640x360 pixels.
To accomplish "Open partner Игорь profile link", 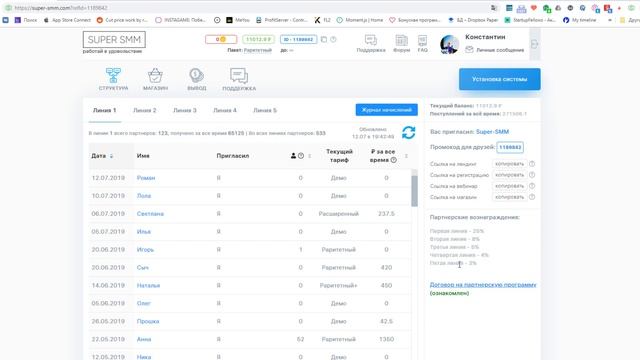I will 145,250.
